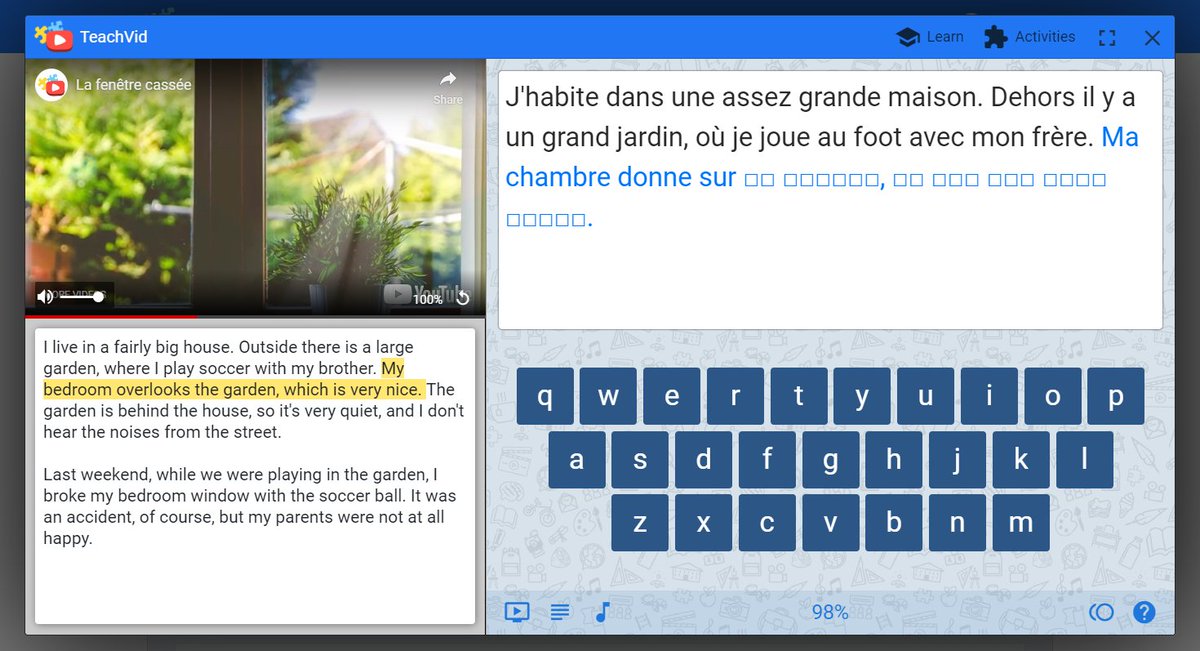This screenshot has height=651, width=1200.
Task: Click the TeachVid logo icon
Action: point(54,36)
